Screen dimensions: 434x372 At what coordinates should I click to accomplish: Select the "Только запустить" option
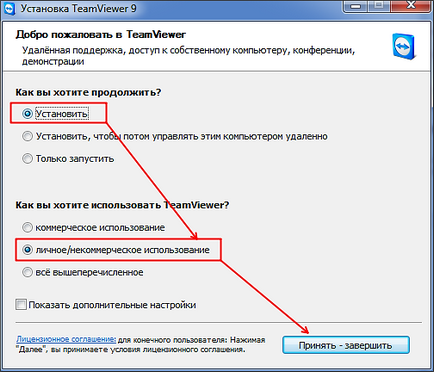coord(27,158)
